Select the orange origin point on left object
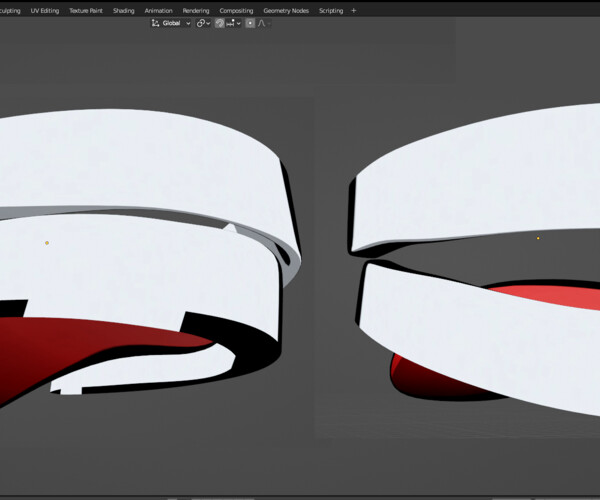Screen dimensions: 600x500 click(x=47, y=243)
